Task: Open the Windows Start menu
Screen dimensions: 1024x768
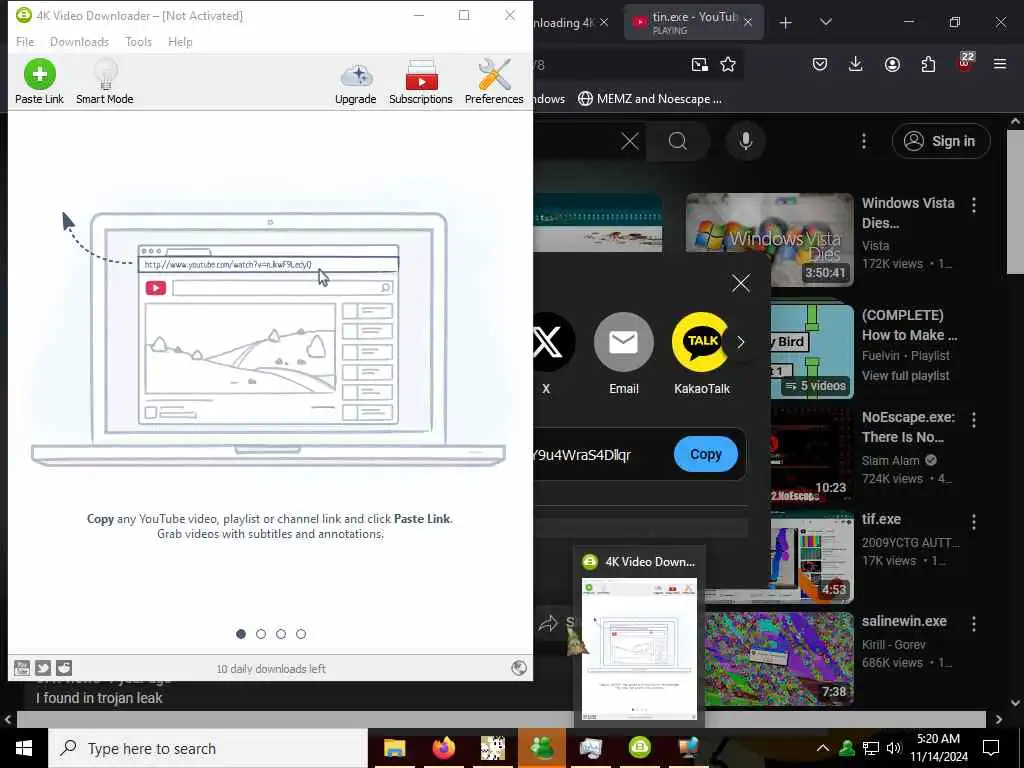Action: 24,748
